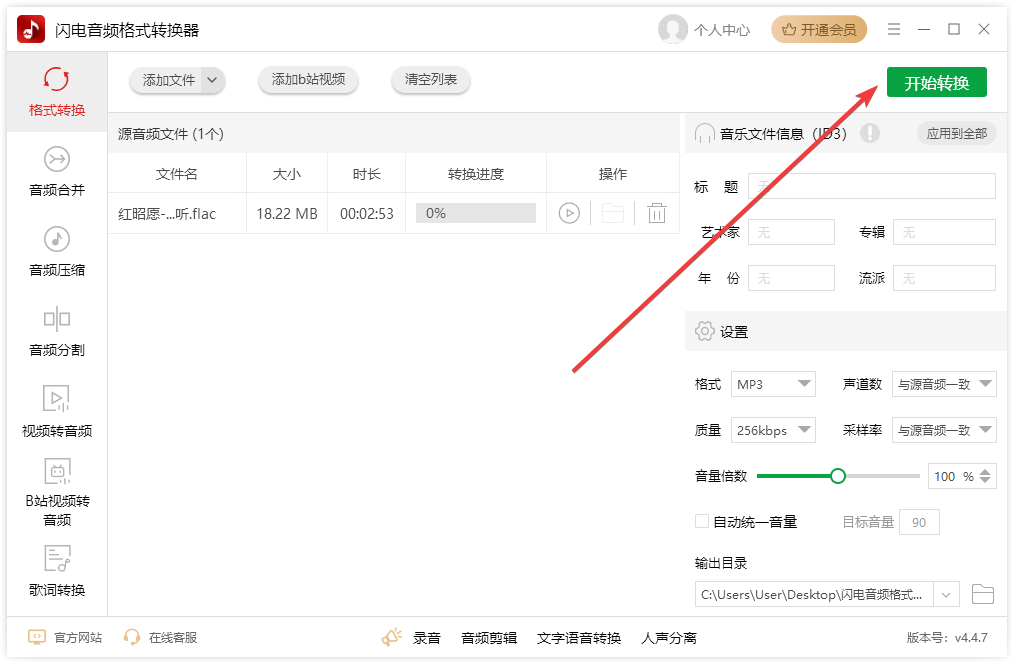Click the 开始转换 button
The height and width of the screenshot is (664, 1014).
pyautogui.click(x=936, y=82)
